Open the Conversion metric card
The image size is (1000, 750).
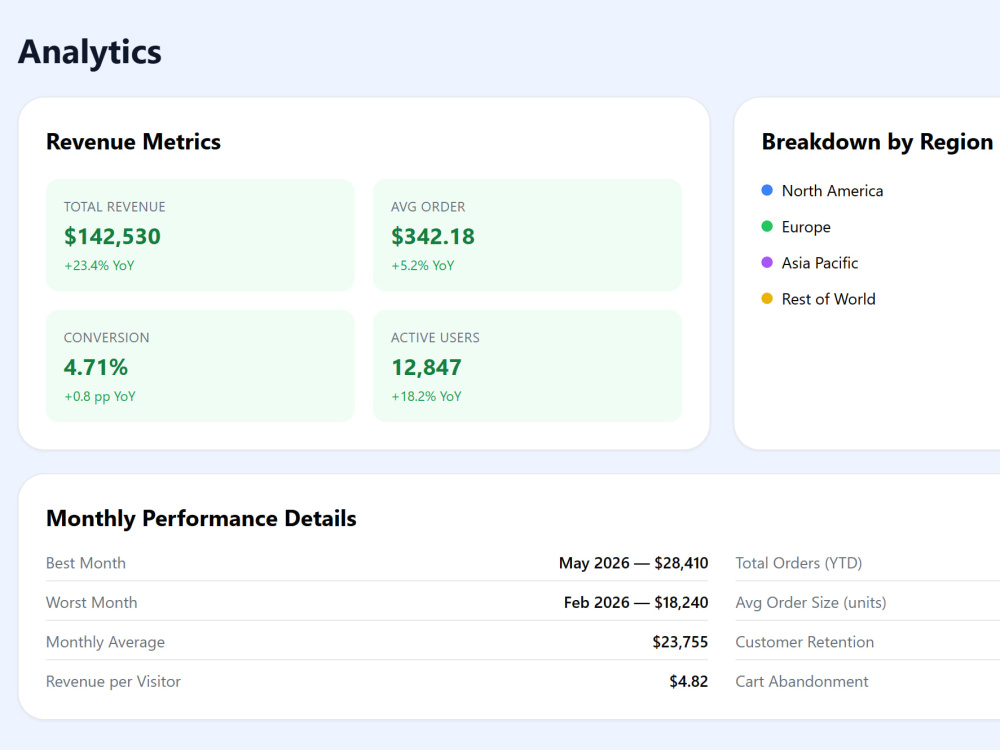point(200,366)
